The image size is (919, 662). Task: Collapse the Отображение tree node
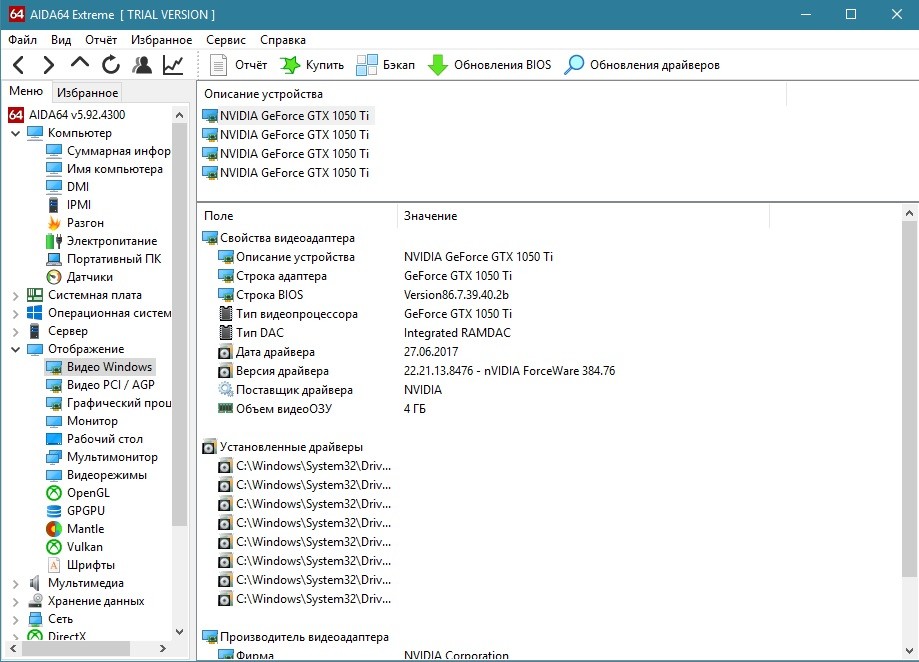tap(16, 350)
